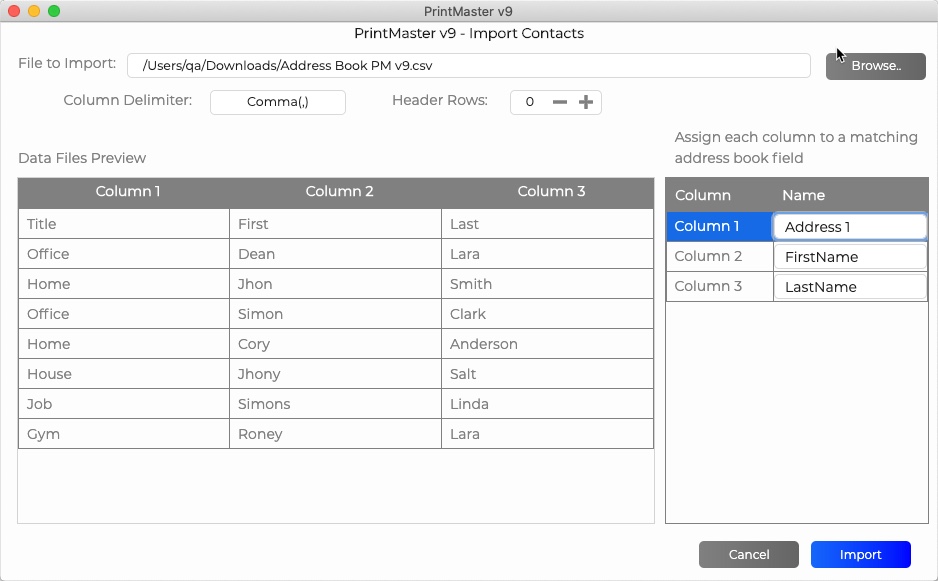Viewport: 938px width, 581px height.
Task: Click the Header Rows value field
Action: [529, 102]
